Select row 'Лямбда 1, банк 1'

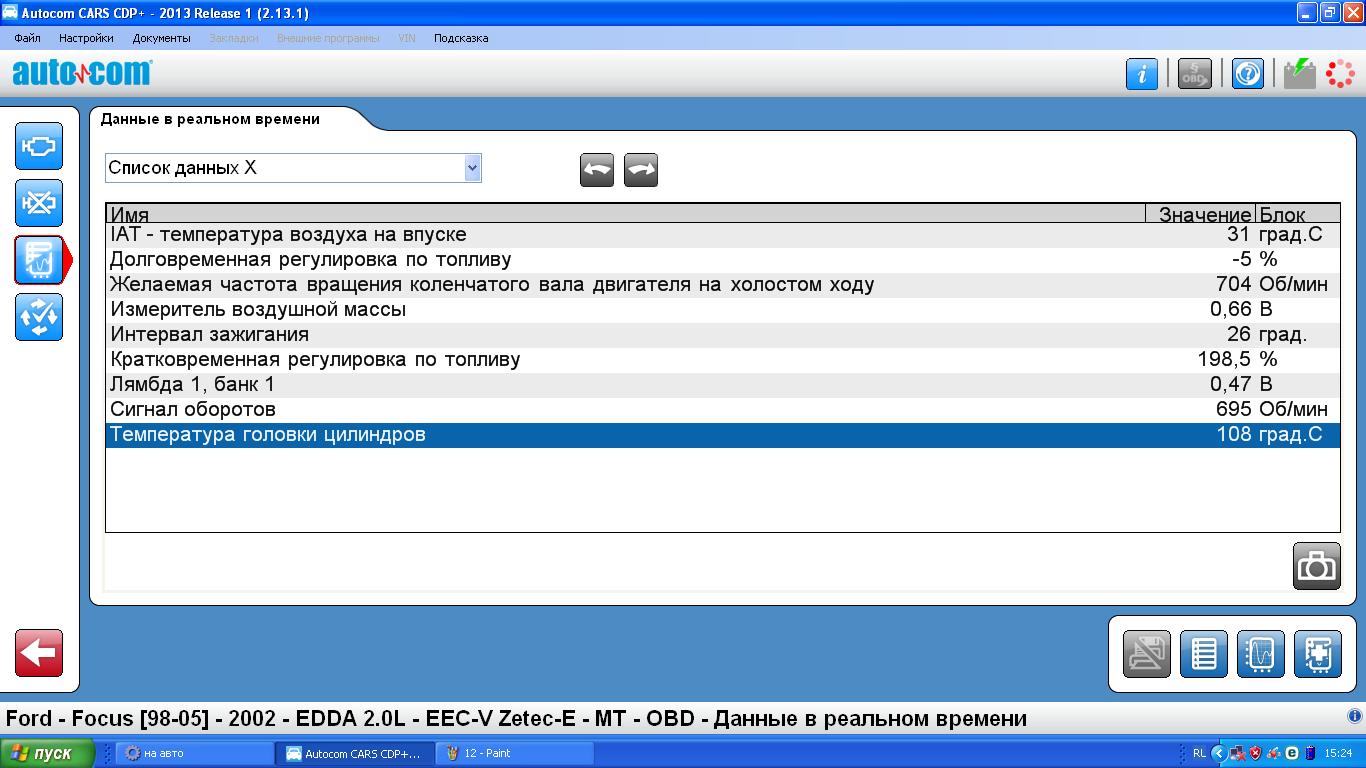click(723, 385)
